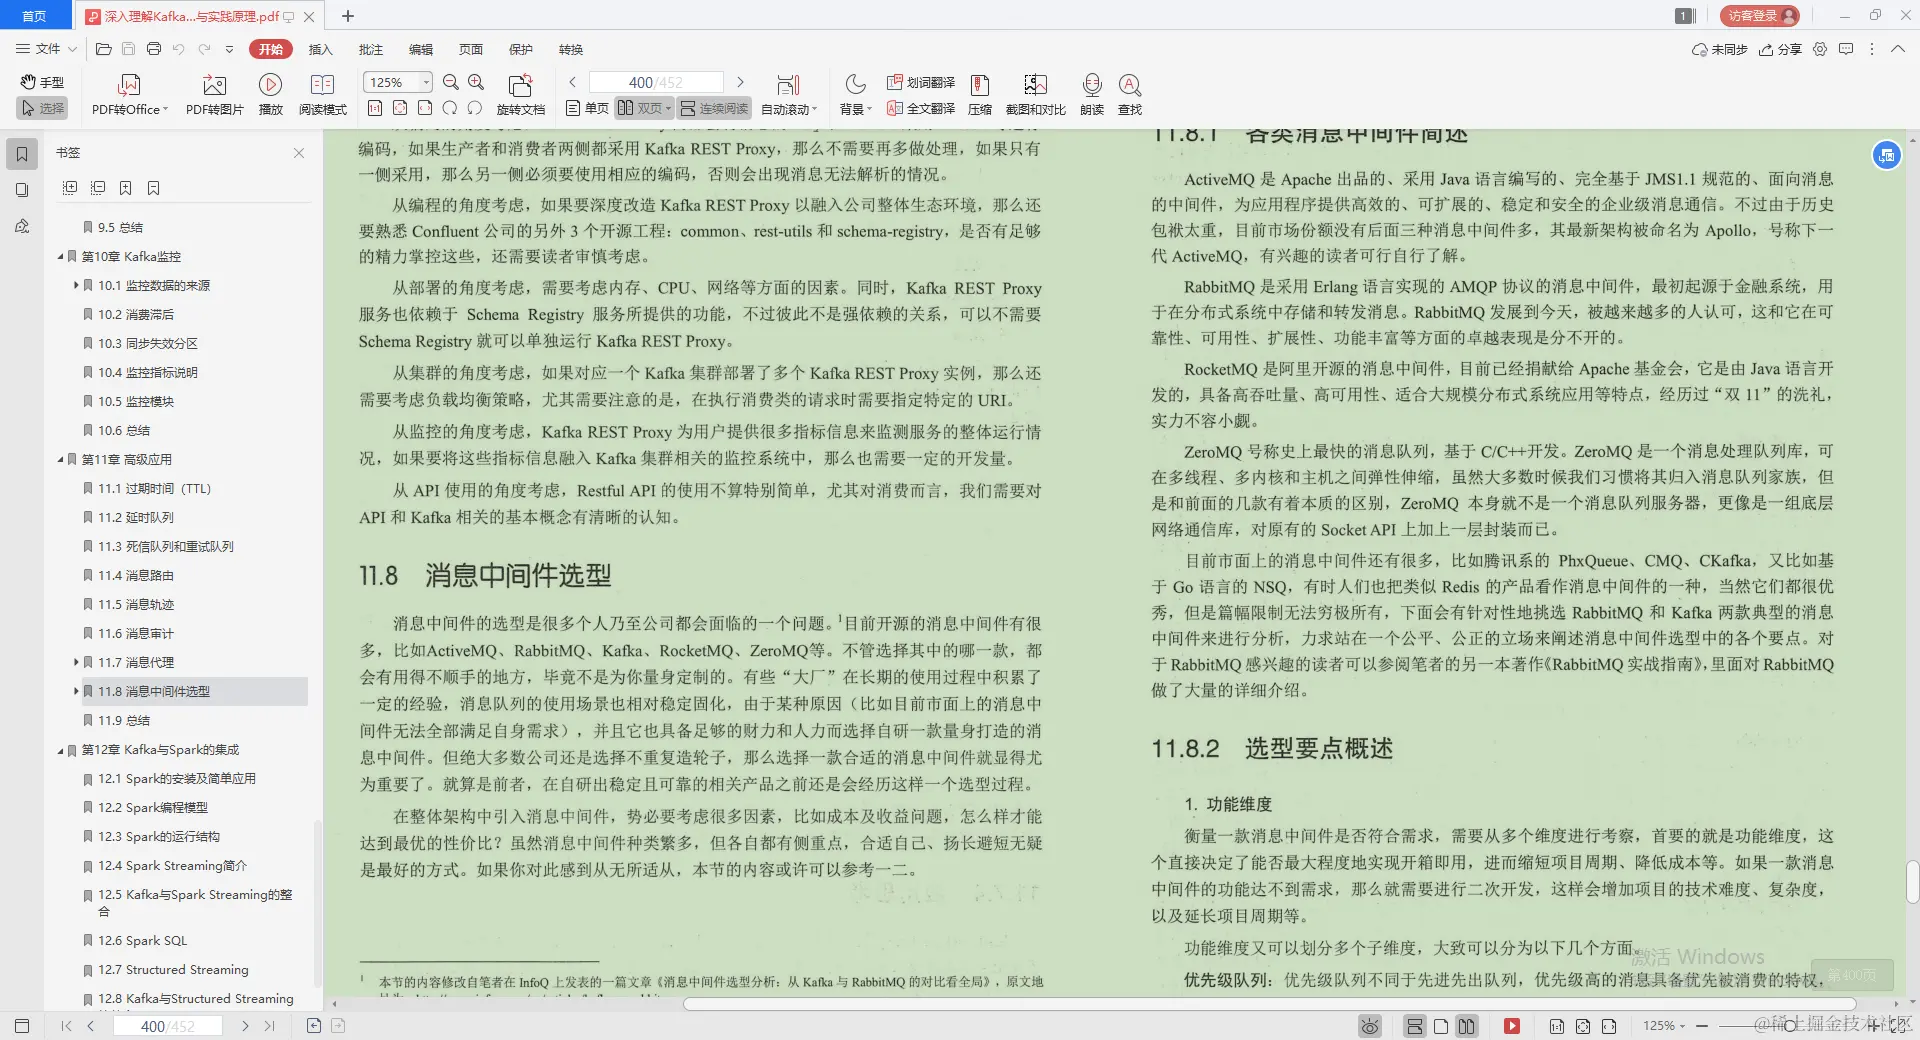Rotate the document with 旋转文档

coord(520,95)
